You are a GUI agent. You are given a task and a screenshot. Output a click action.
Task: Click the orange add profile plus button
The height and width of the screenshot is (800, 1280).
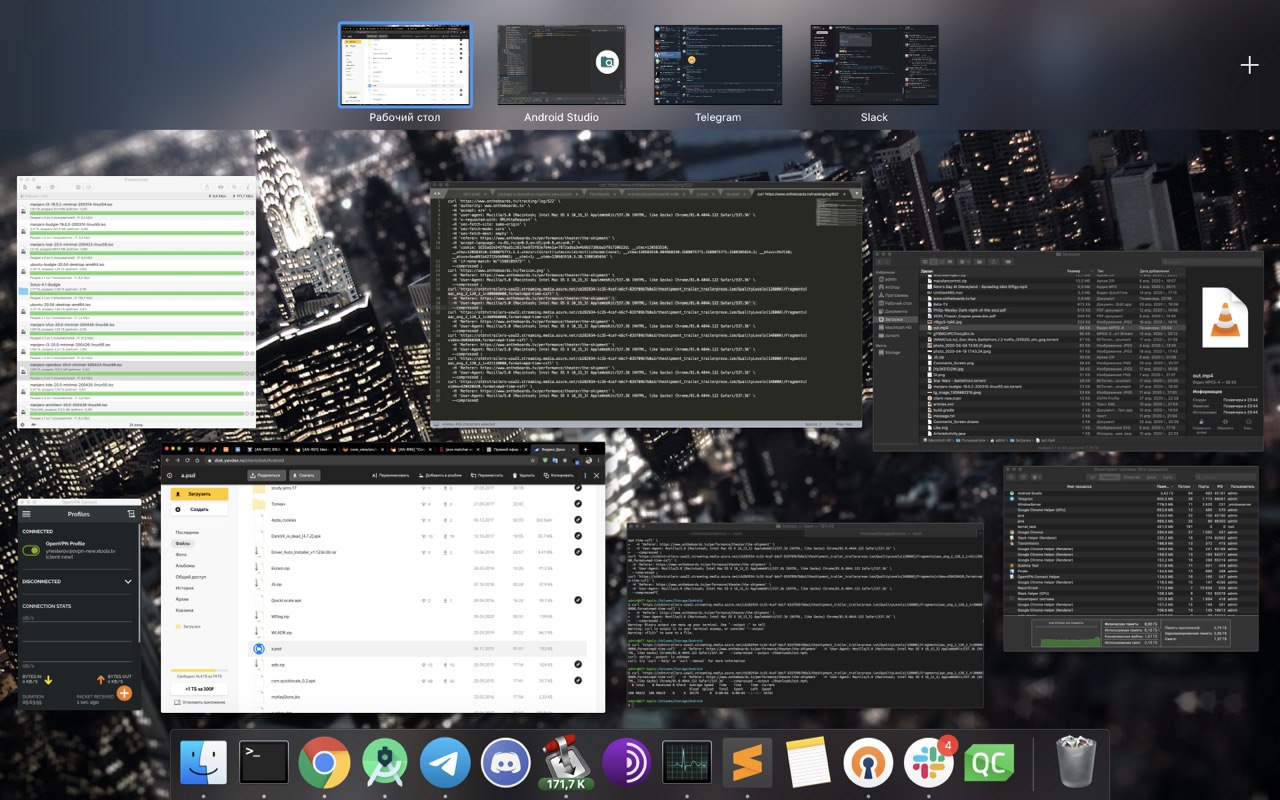124,692
